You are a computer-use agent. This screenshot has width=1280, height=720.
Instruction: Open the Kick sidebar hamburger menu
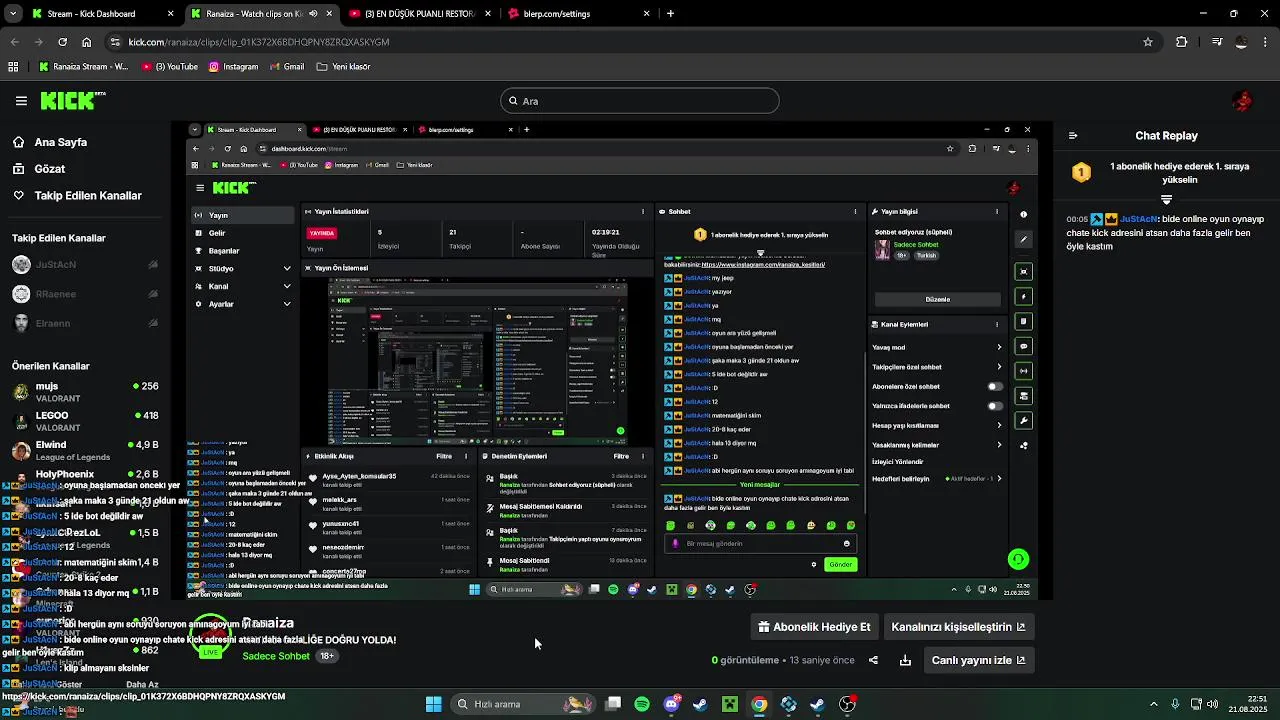pos(21,101)
